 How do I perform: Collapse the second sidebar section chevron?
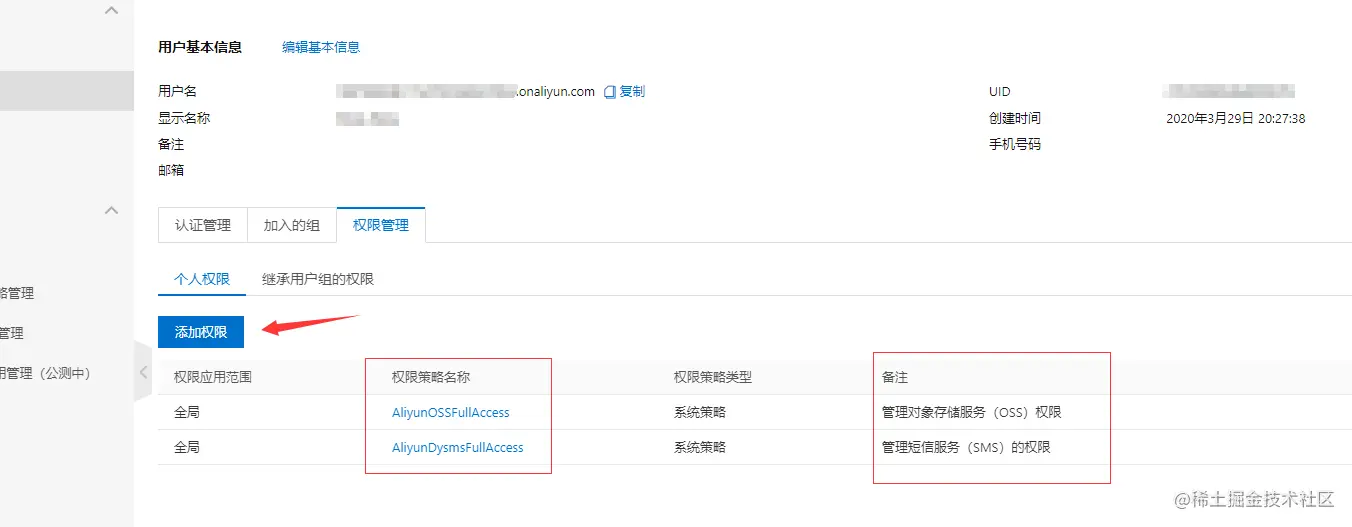(111, 211)
